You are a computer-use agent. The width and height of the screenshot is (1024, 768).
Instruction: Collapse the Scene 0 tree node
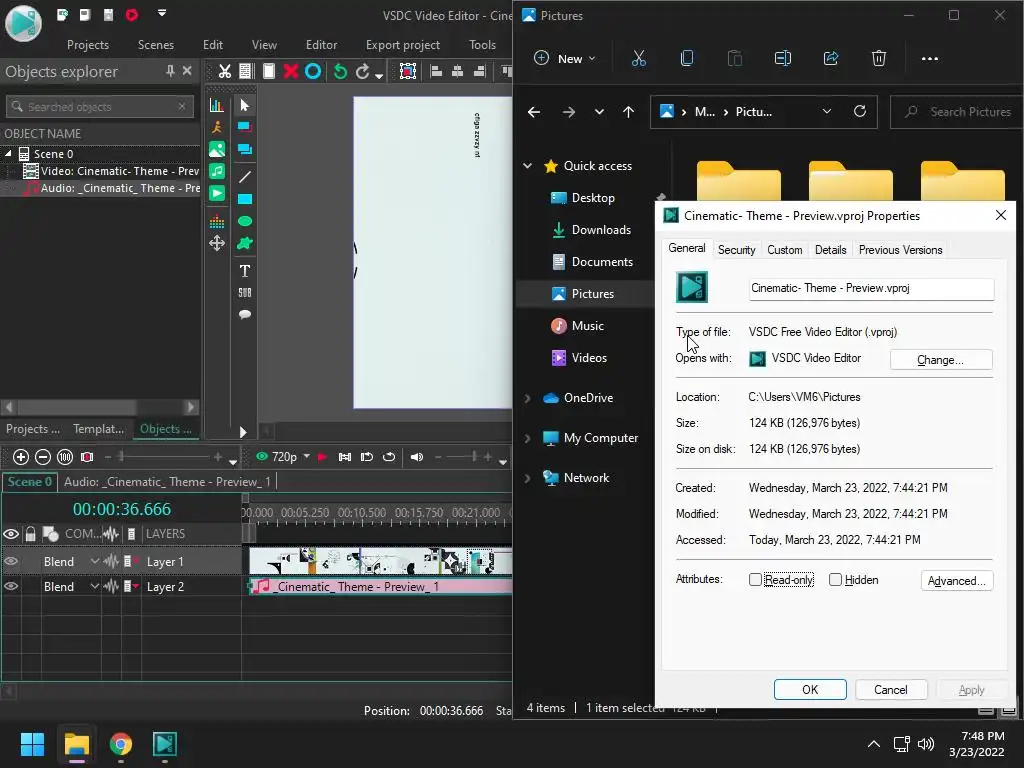(x=8, y=153)
